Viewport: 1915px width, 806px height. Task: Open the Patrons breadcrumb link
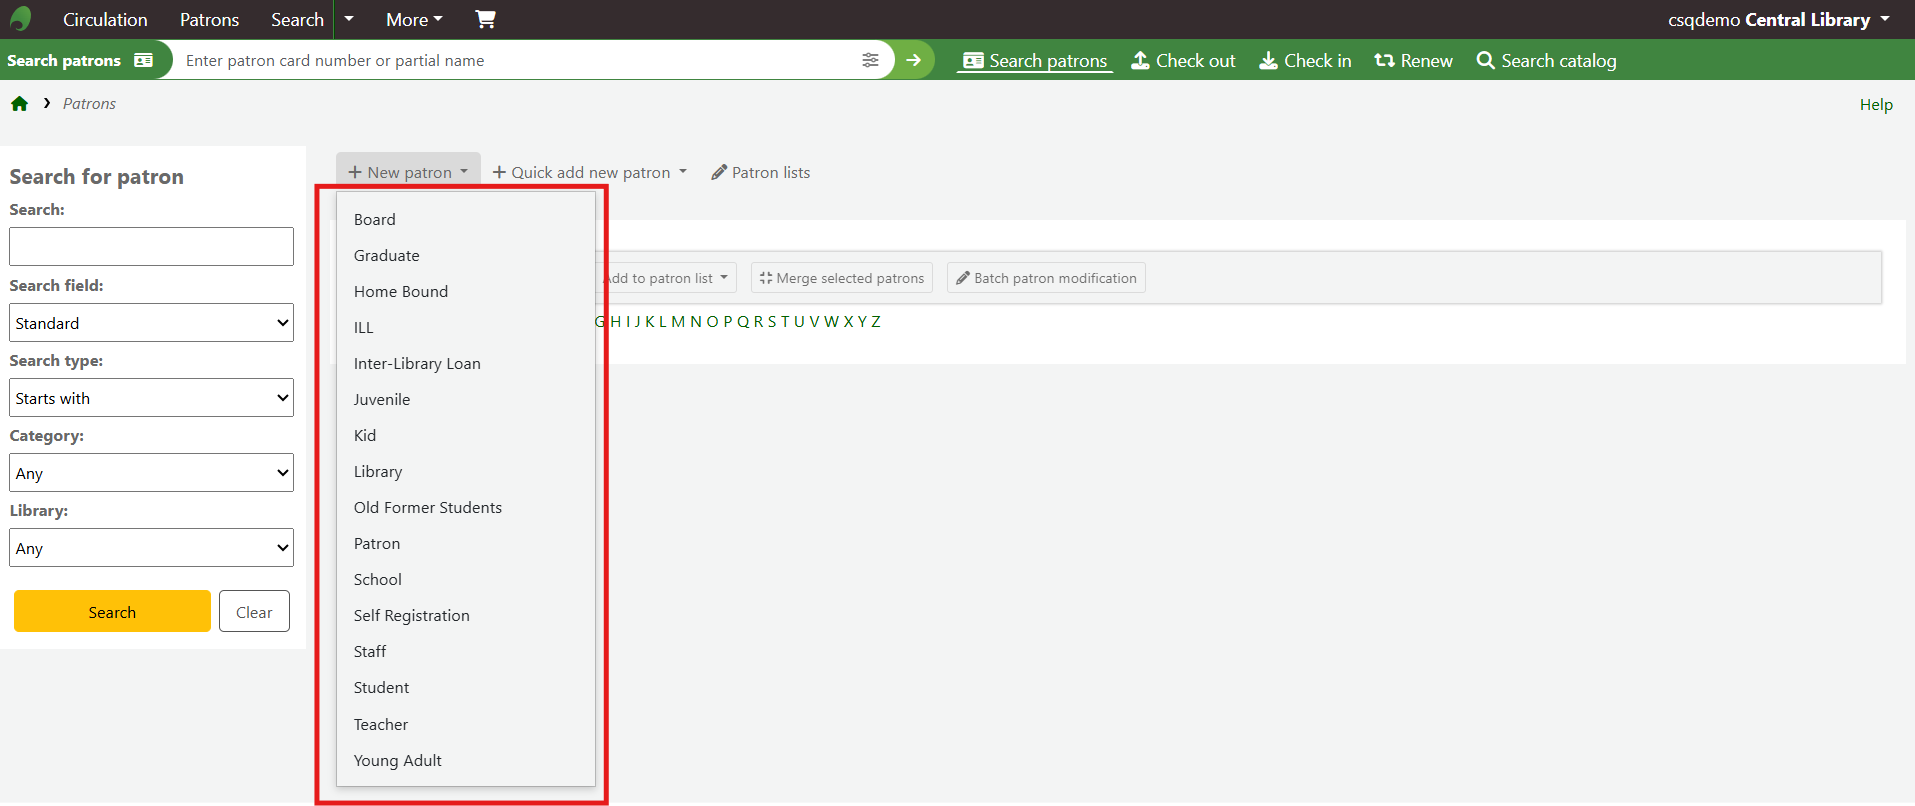[89, 104]
